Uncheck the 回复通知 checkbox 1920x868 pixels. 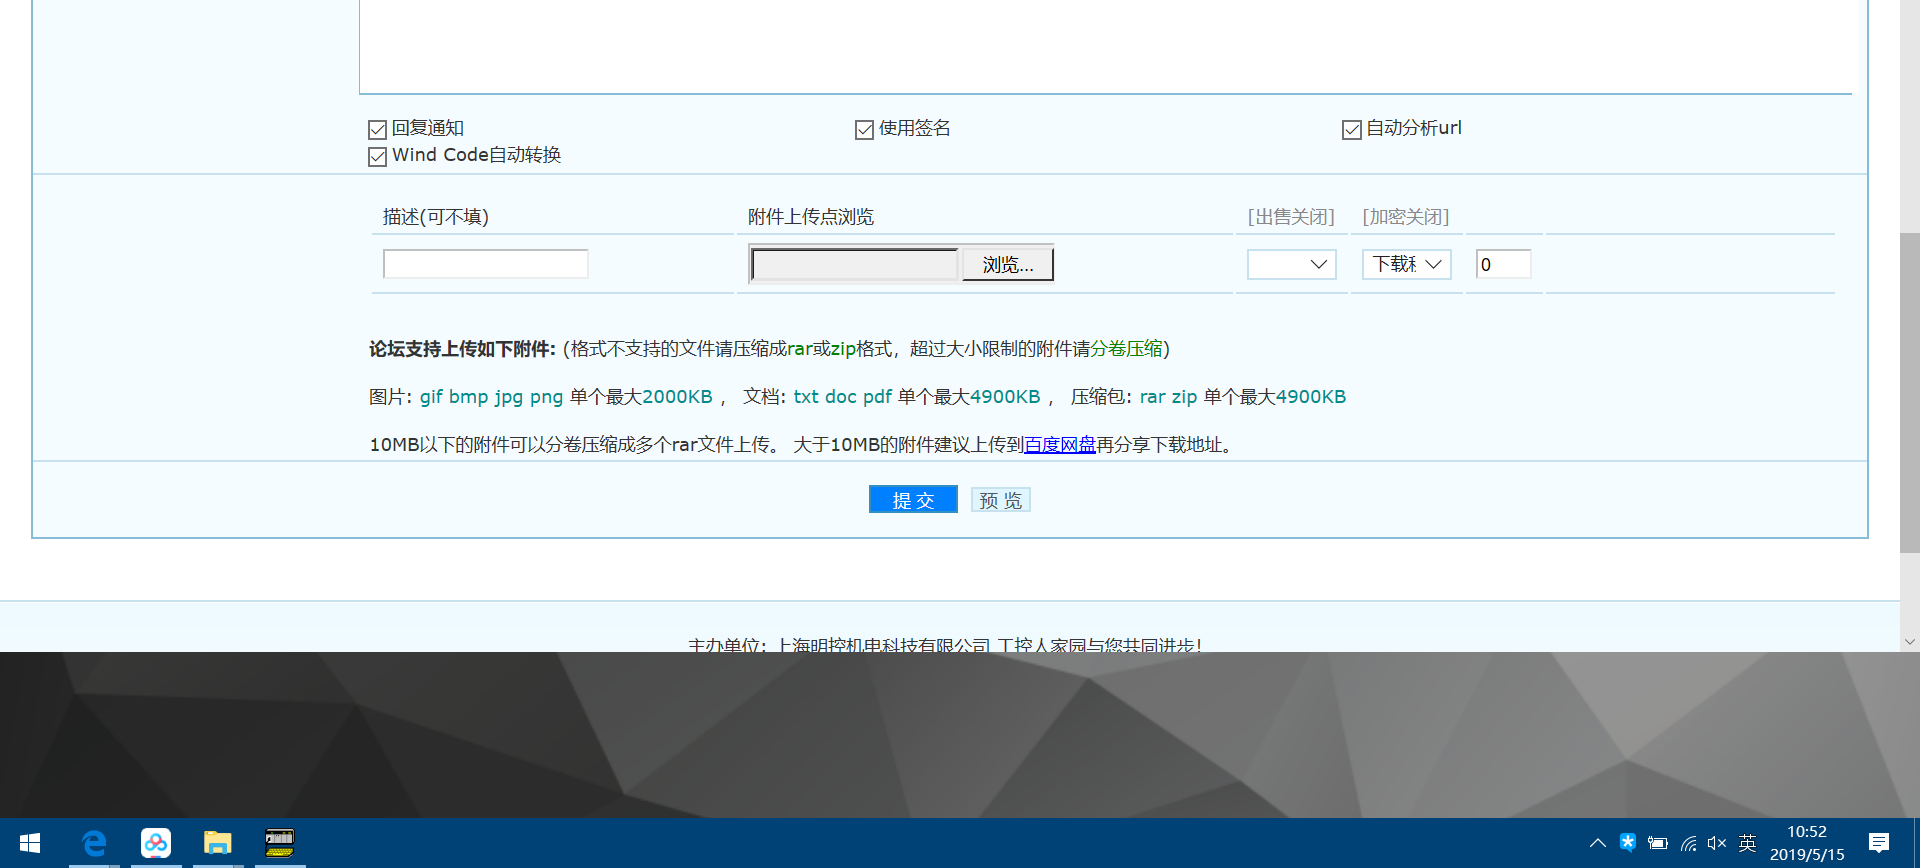pyautogui.click(x=377, y=130)
